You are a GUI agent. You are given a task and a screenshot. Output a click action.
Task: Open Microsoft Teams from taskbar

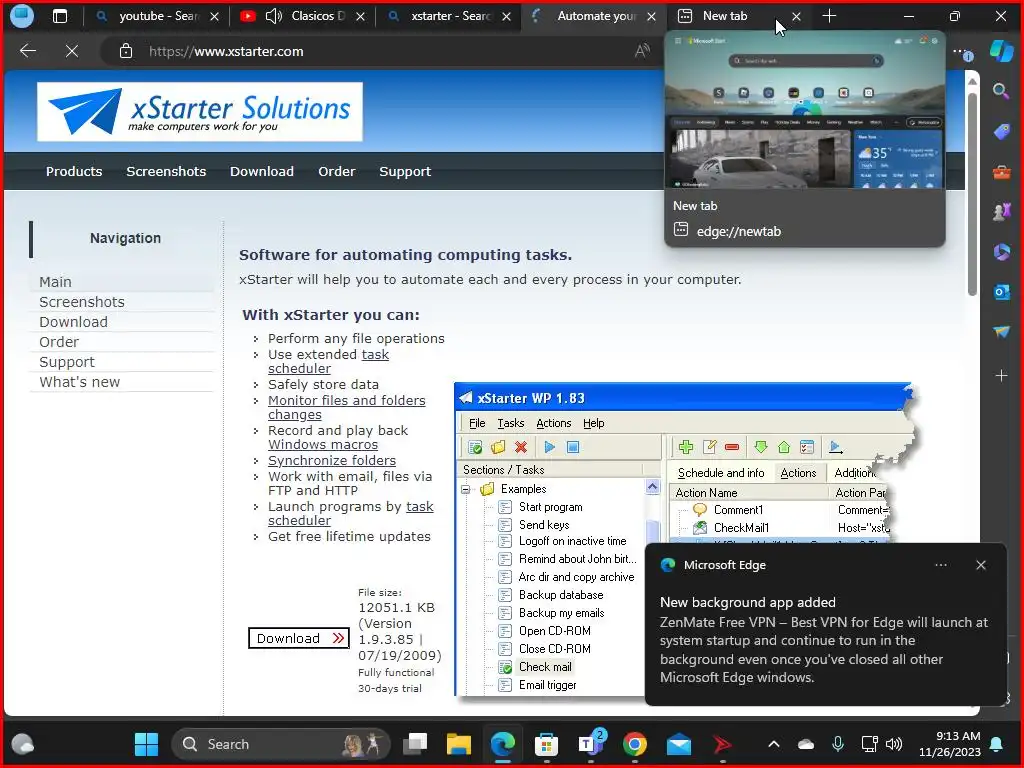tap(590, 744)
